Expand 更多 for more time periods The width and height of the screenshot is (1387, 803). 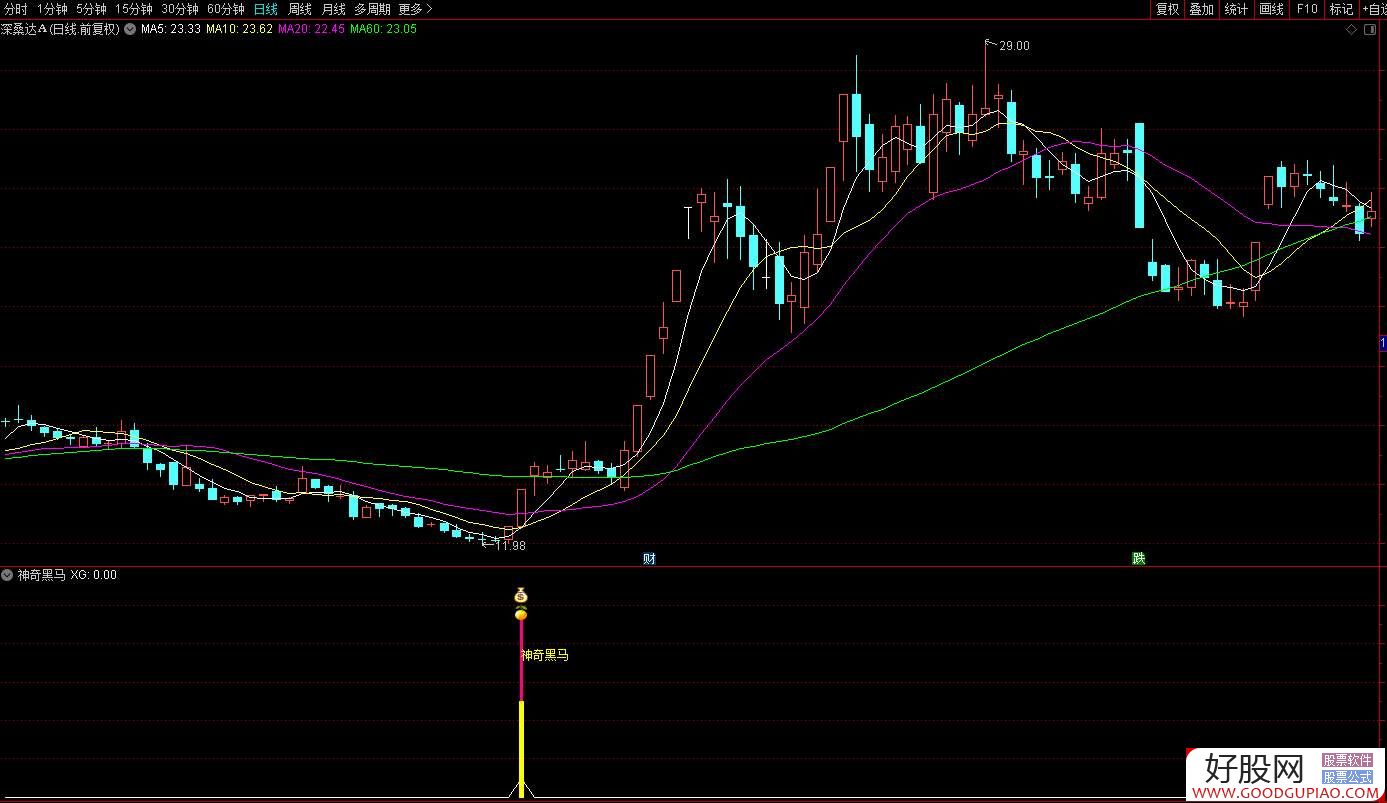pyautogui.click(x=415, y=9)
